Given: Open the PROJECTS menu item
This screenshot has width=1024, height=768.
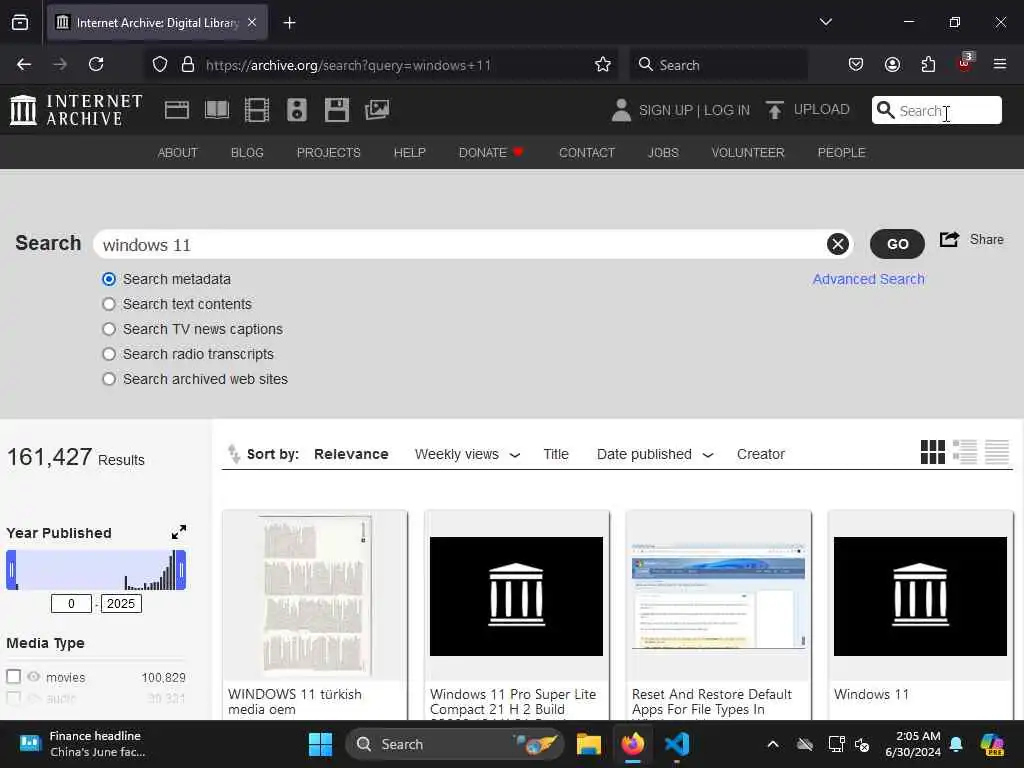Looking at the screenshot, I should point(328,152).
